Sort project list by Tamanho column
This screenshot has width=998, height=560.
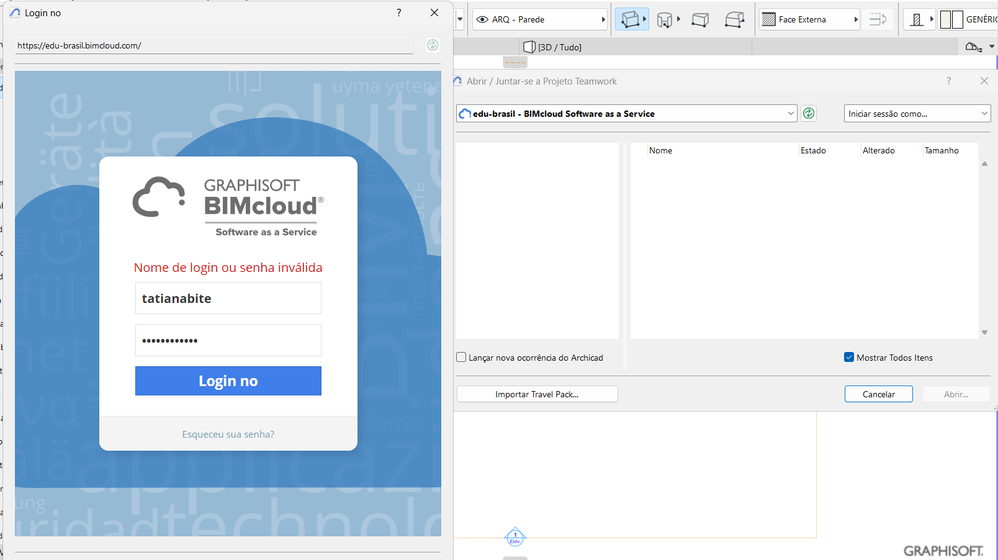click(x=941, y=151)
